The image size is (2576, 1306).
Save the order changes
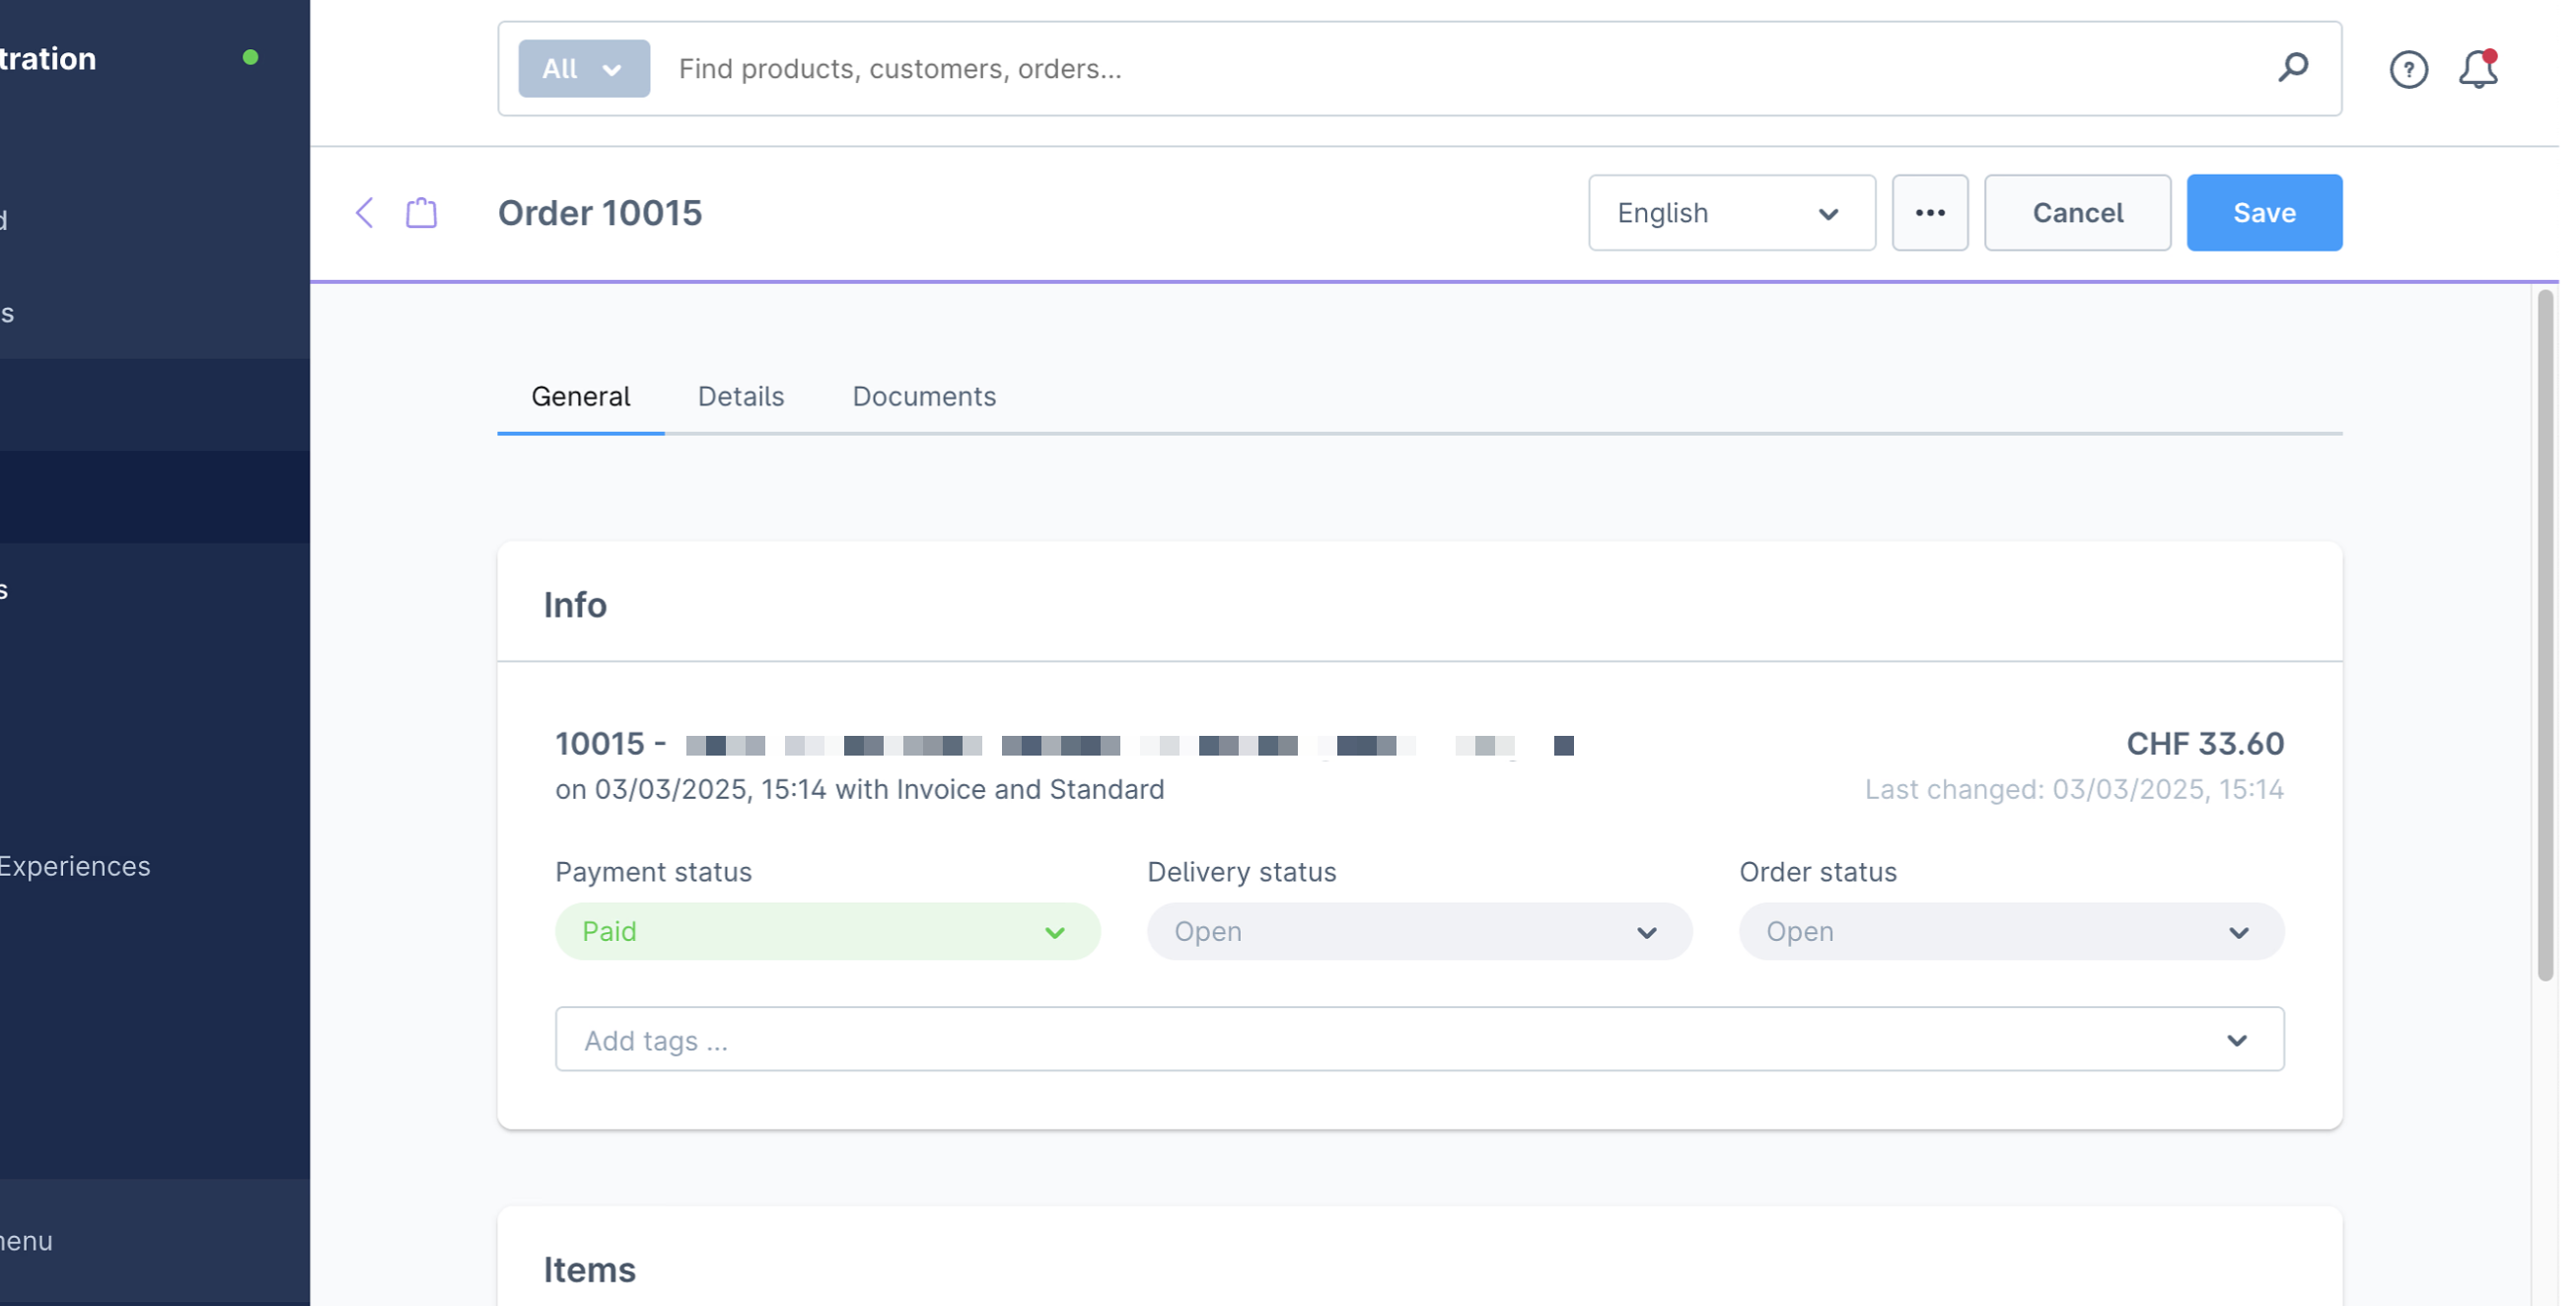(x=2264, y=212)
